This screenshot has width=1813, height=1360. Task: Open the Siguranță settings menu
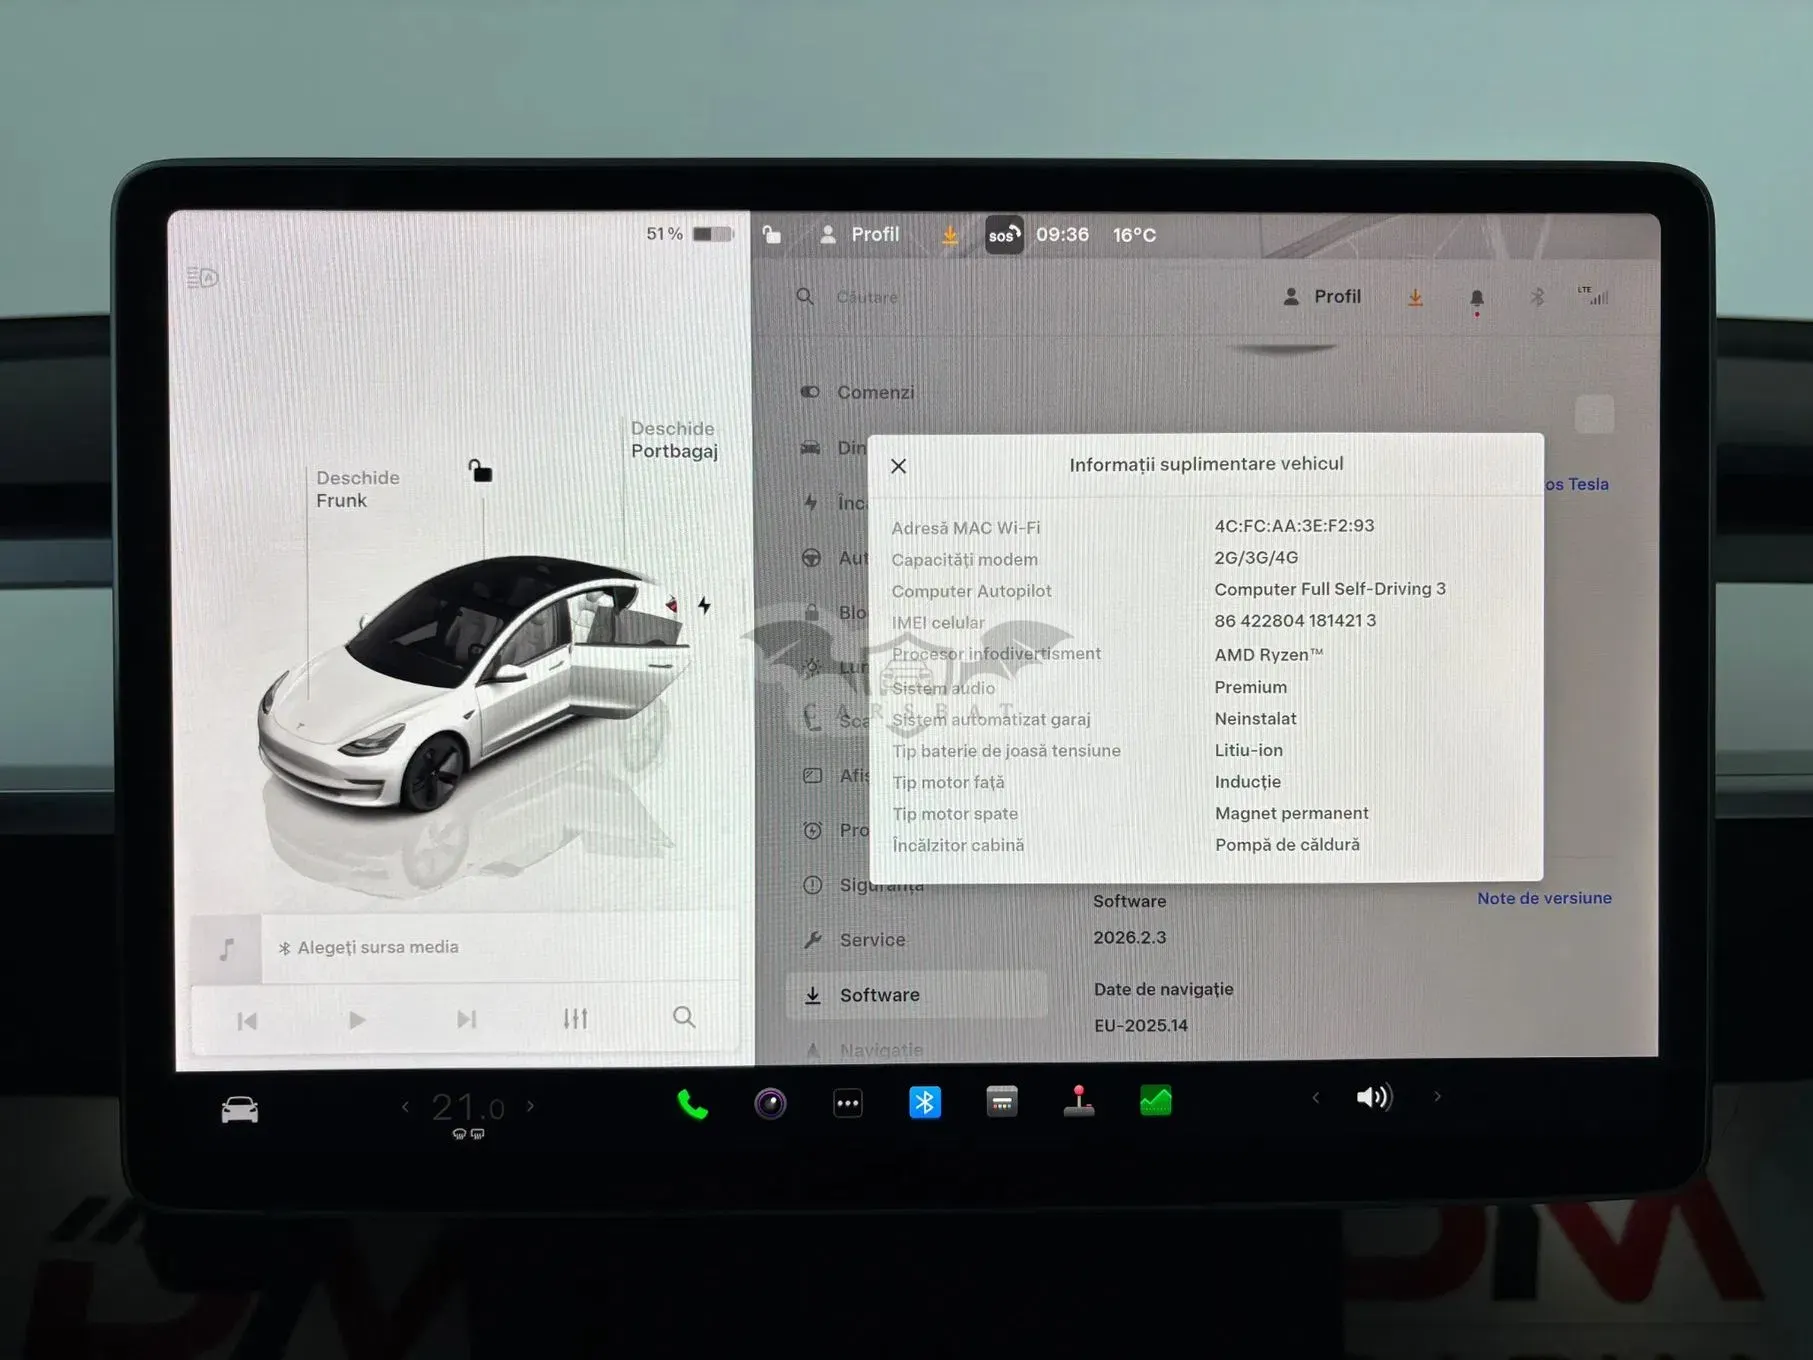coord(863,885)
